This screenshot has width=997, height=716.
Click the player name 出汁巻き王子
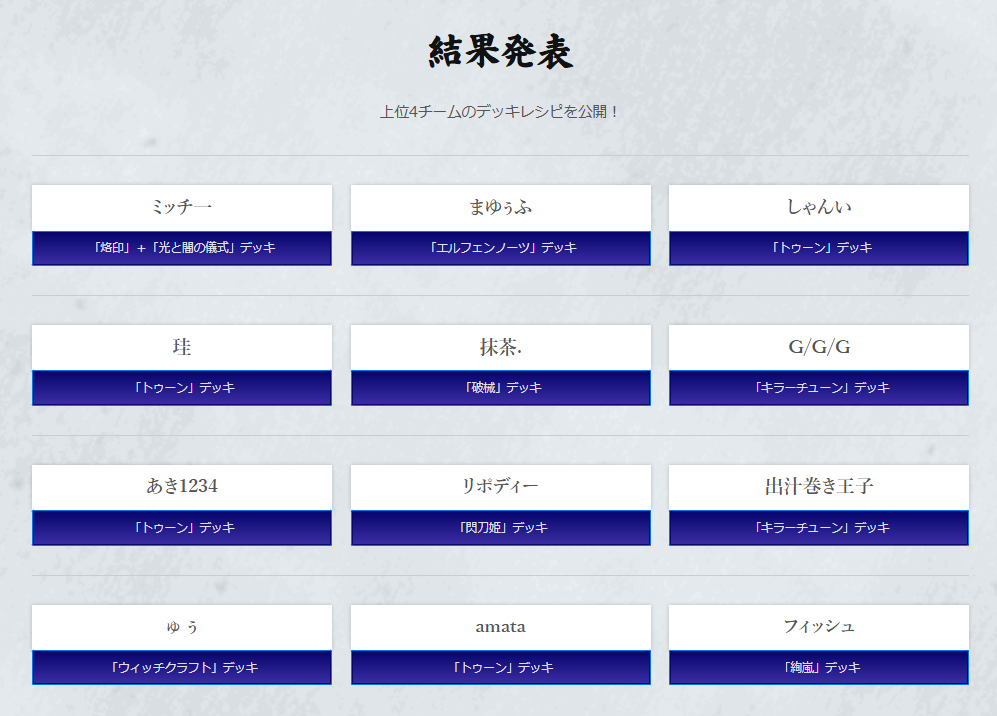point(819,486)
